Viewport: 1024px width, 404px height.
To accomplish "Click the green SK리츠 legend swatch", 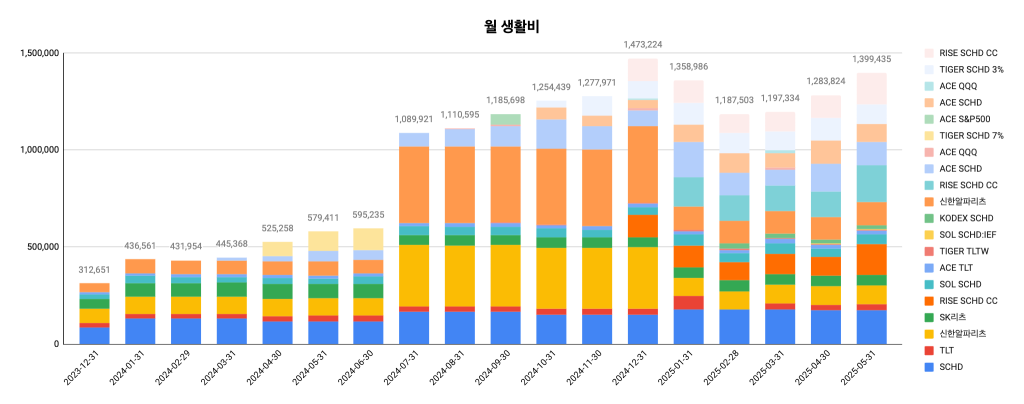I will pyautogui.click(x=929, y=318).
